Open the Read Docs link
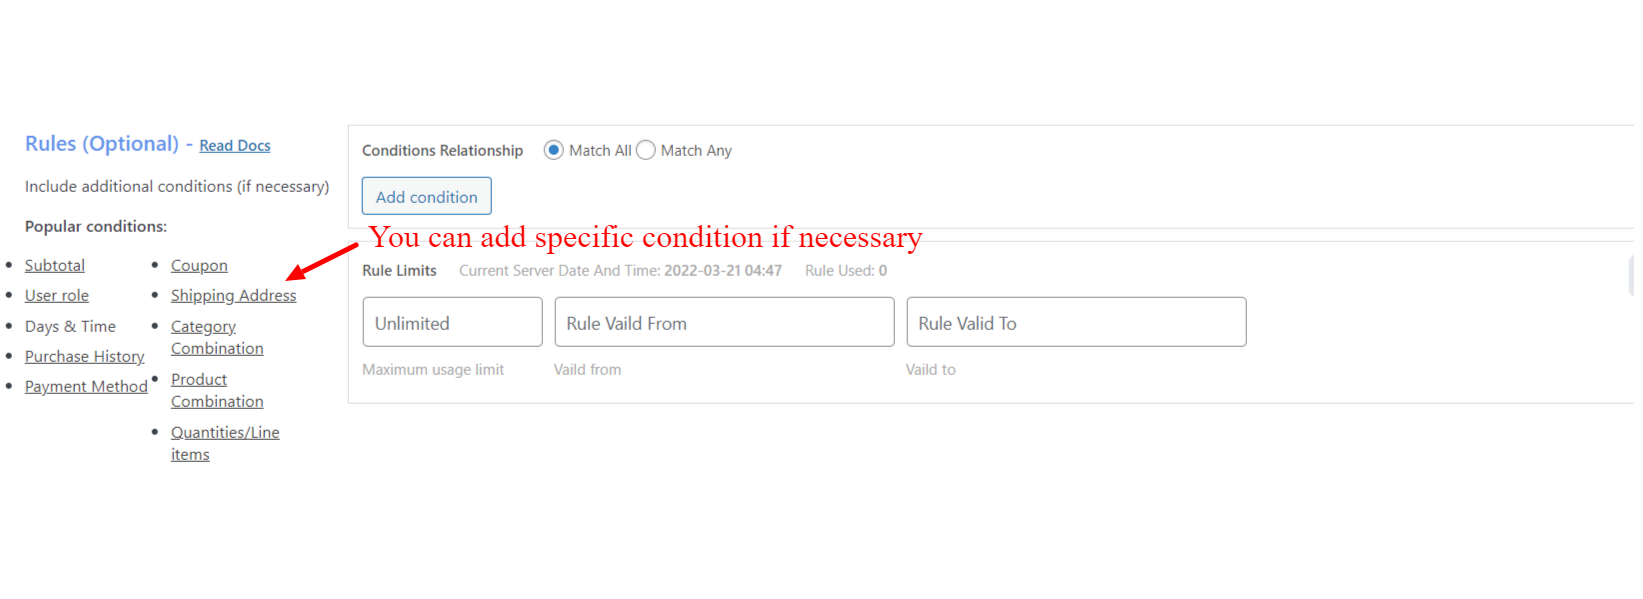 234,146
